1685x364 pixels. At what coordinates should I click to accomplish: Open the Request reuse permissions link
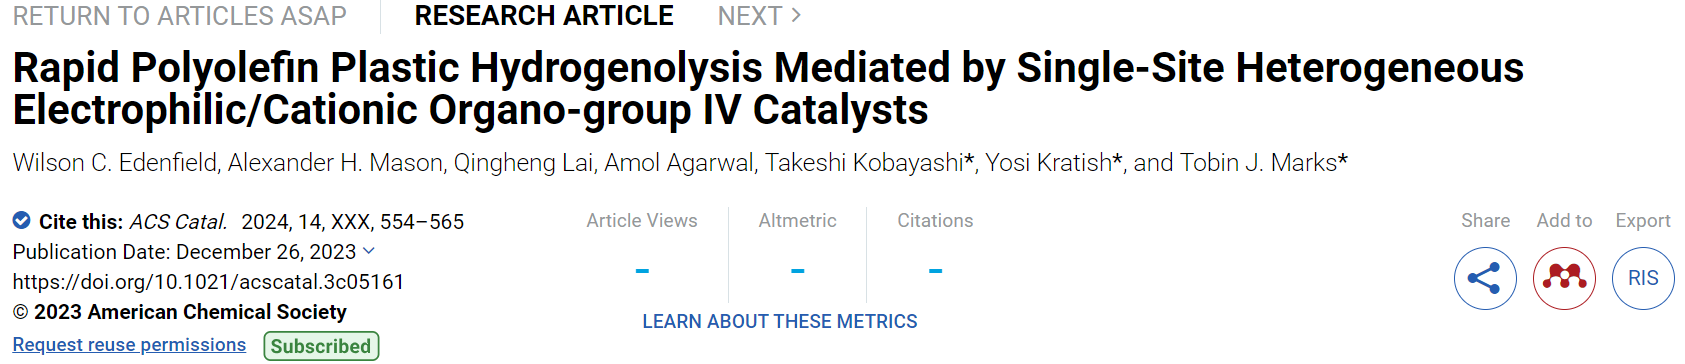click(129, 345)
